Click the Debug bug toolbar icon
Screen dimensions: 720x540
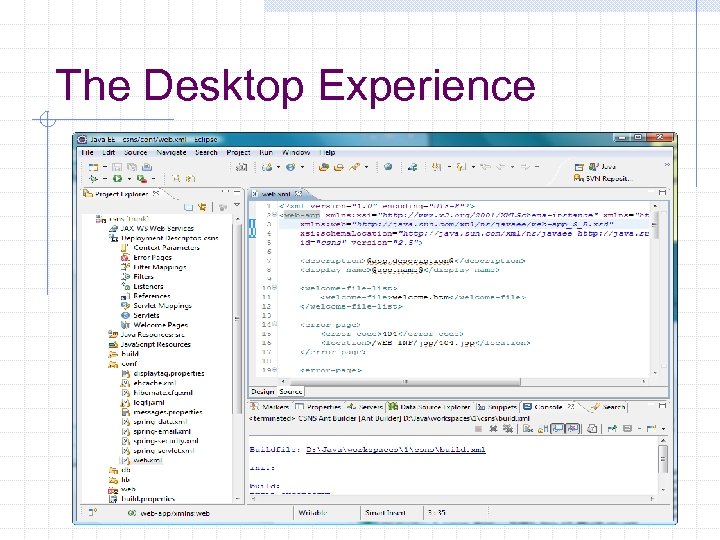tap(94, 179)
